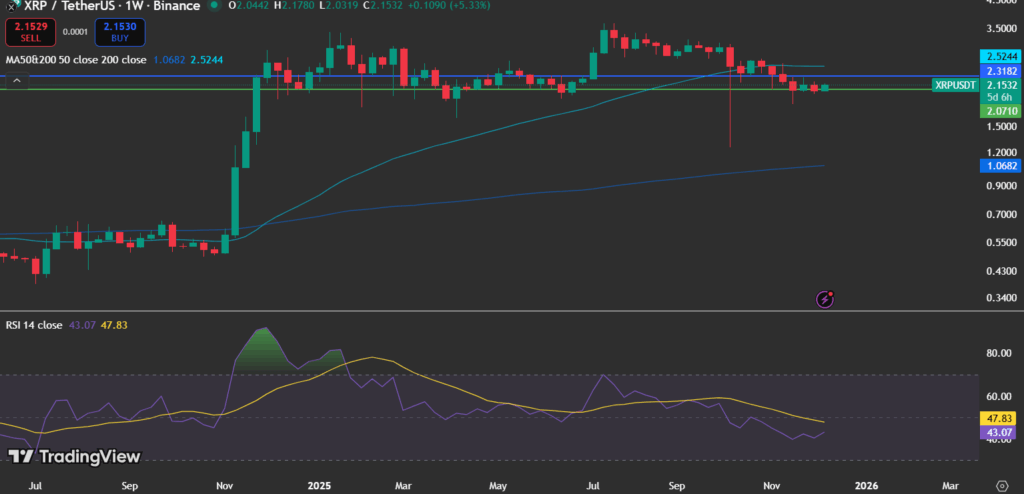
Task: Click yellow 47.83 in RSI legend
Action: click(113, 325)
